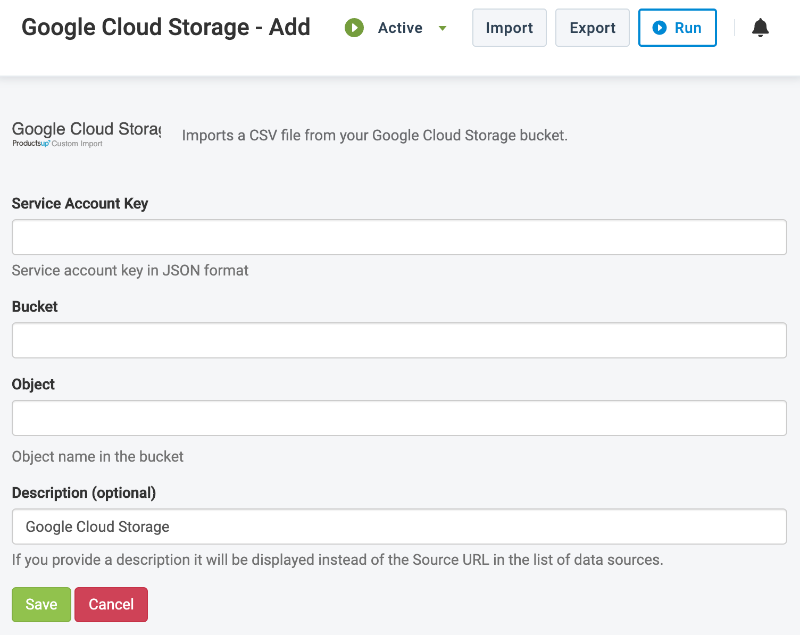
Task: Click the Description (optional) label
Action: click(x=84, y=492)
